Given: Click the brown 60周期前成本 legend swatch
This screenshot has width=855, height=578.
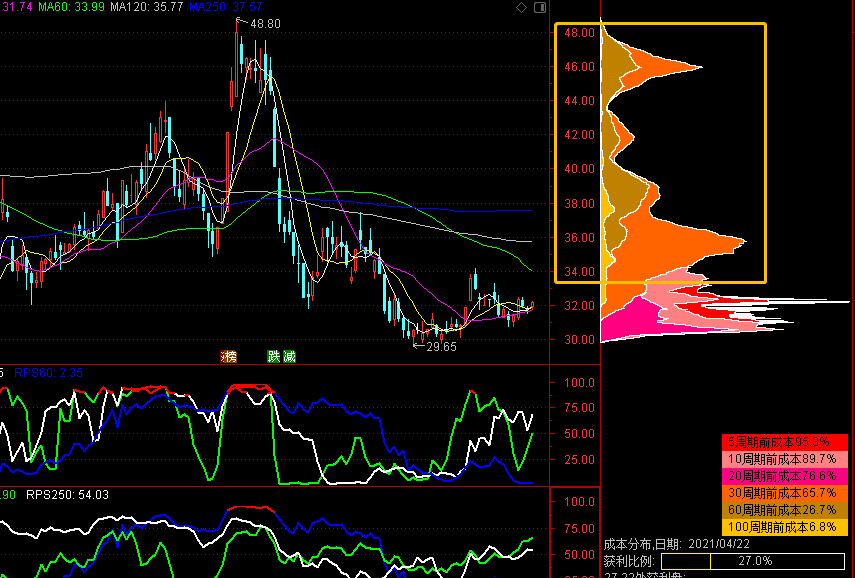Looking at the screenshot, I should click(784, 509).
